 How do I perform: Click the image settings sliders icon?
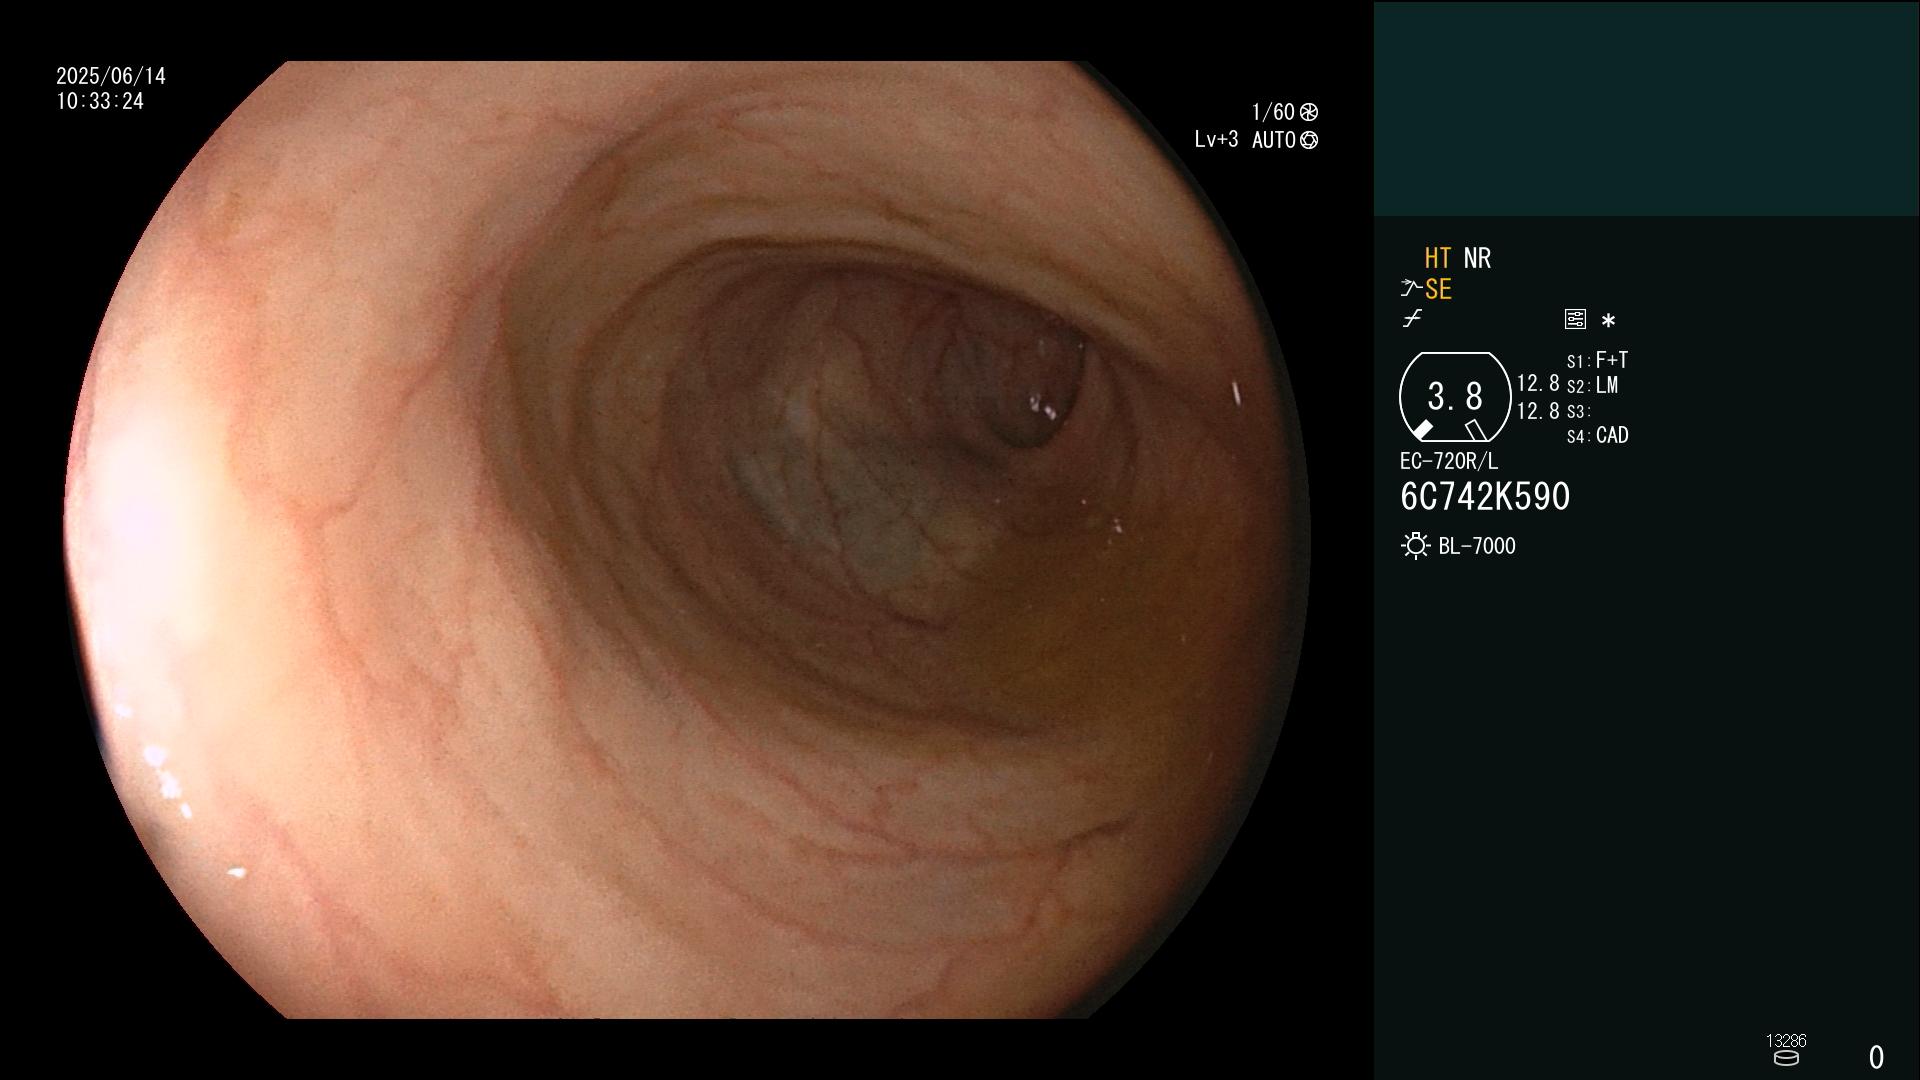coord(1575,319)
